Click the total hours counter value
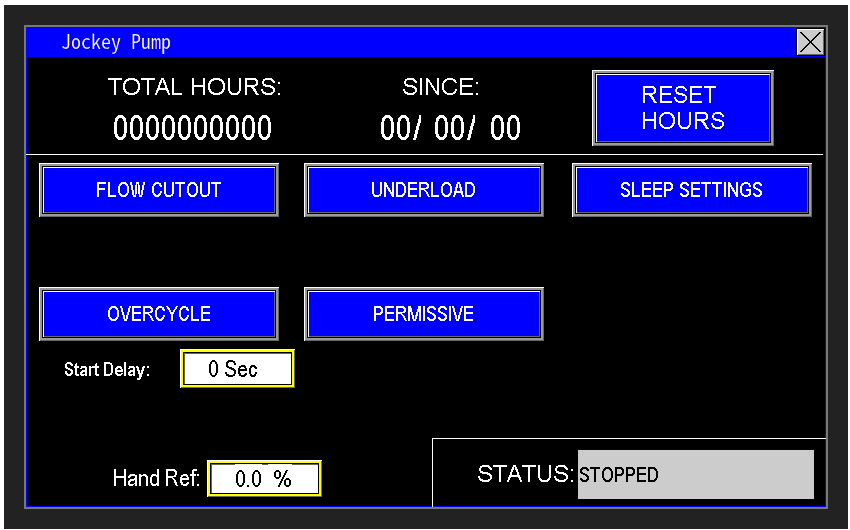850x530 pixels. pyautogui.click(x=192, y=129)
